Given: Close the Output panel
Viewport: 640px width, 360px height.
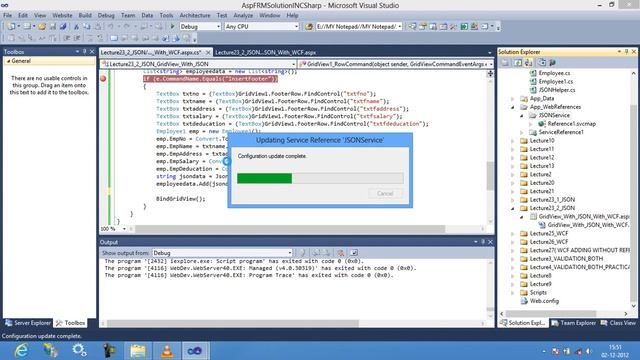Looking at the screenshot, I should (x=490, y=242).
